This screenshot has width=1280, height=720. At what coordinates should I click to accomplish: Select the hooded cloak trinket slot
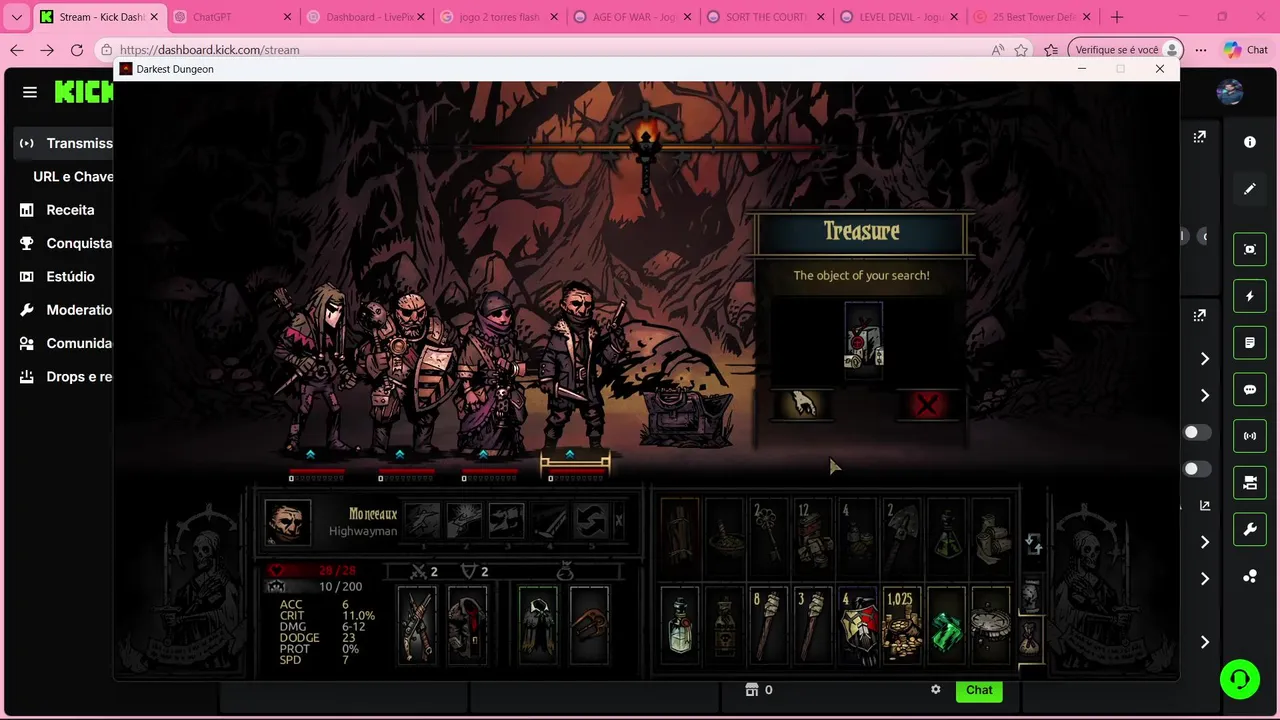(x=538, y=626)
